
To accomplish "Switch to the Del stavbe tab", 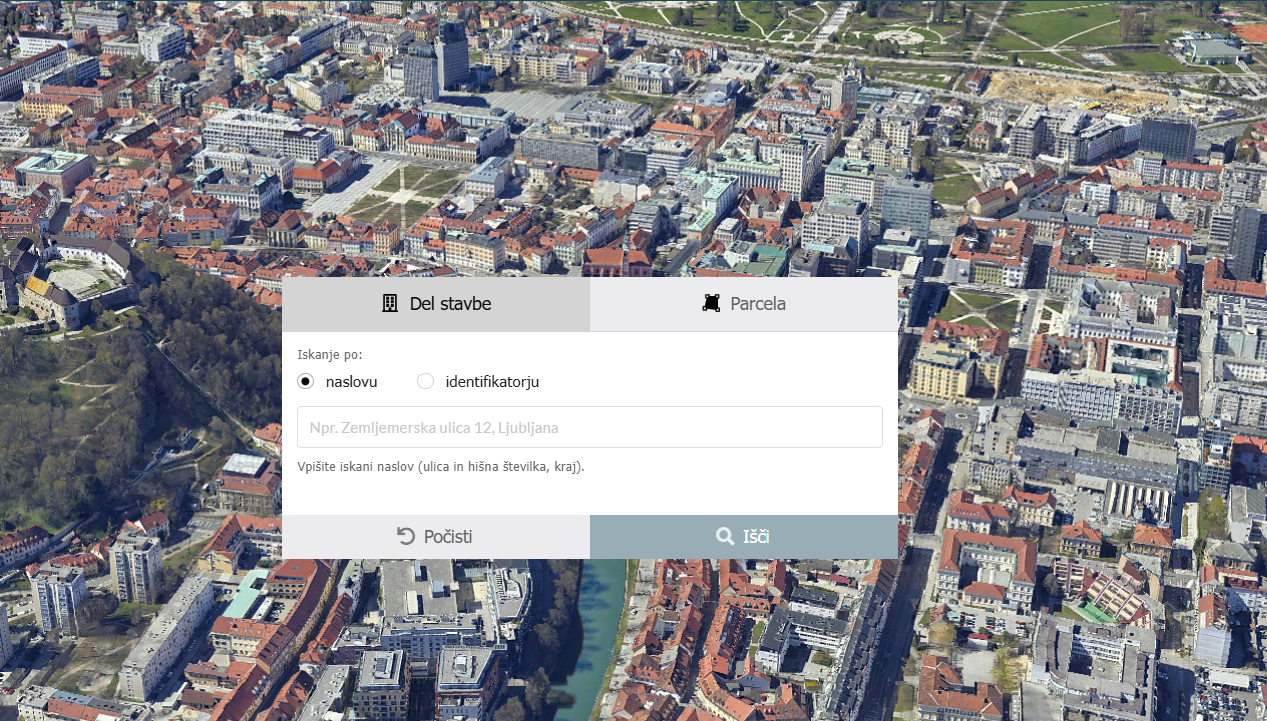I will 436,304.
